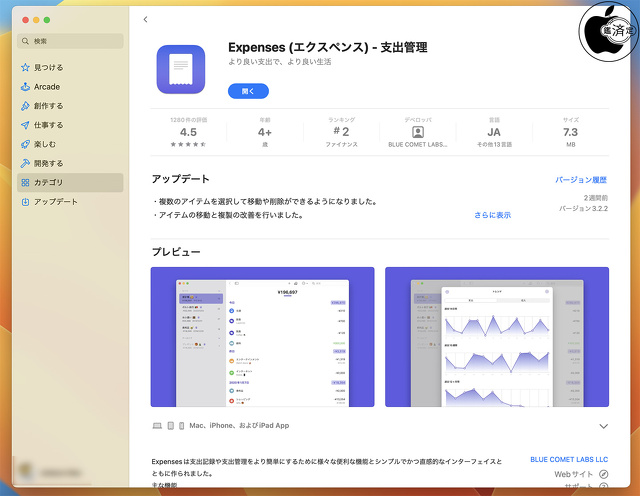Focus the 検索 search field

point(70,41)
